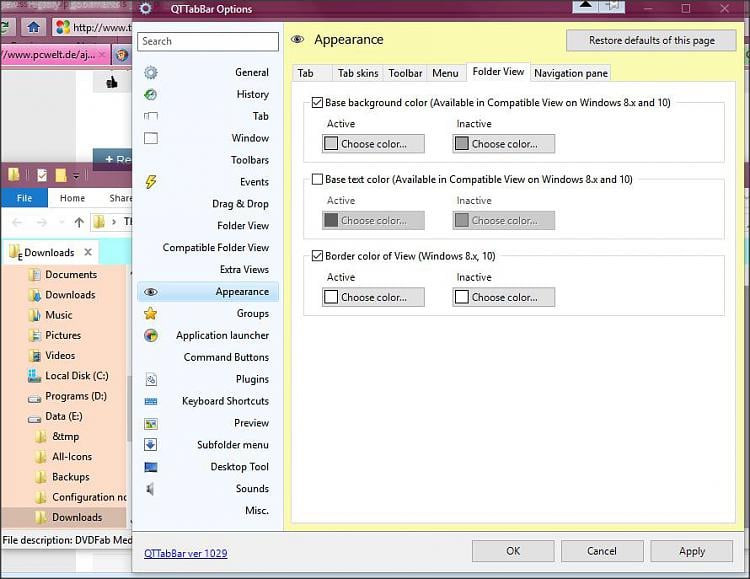Click the Search input field
The height and width of the screenshot is (579, 750).
click(208, 42)
